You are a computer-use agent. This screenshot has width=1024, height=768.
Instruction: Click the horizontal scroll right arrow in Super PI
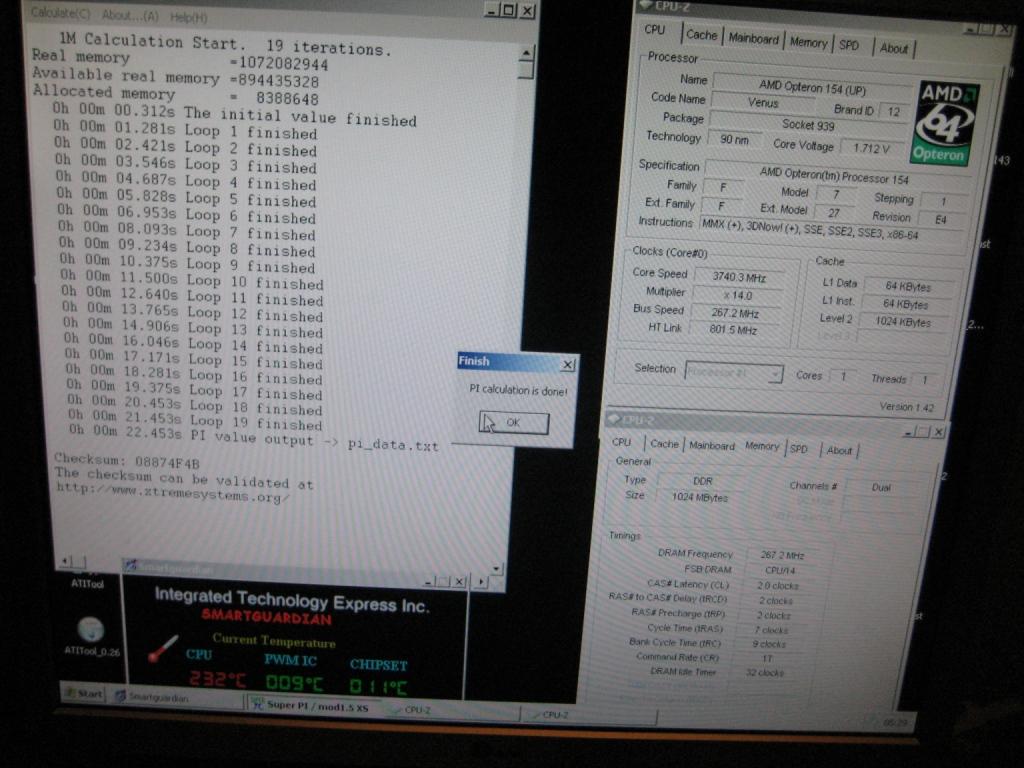pyautogui.click(x=481, y=581)
